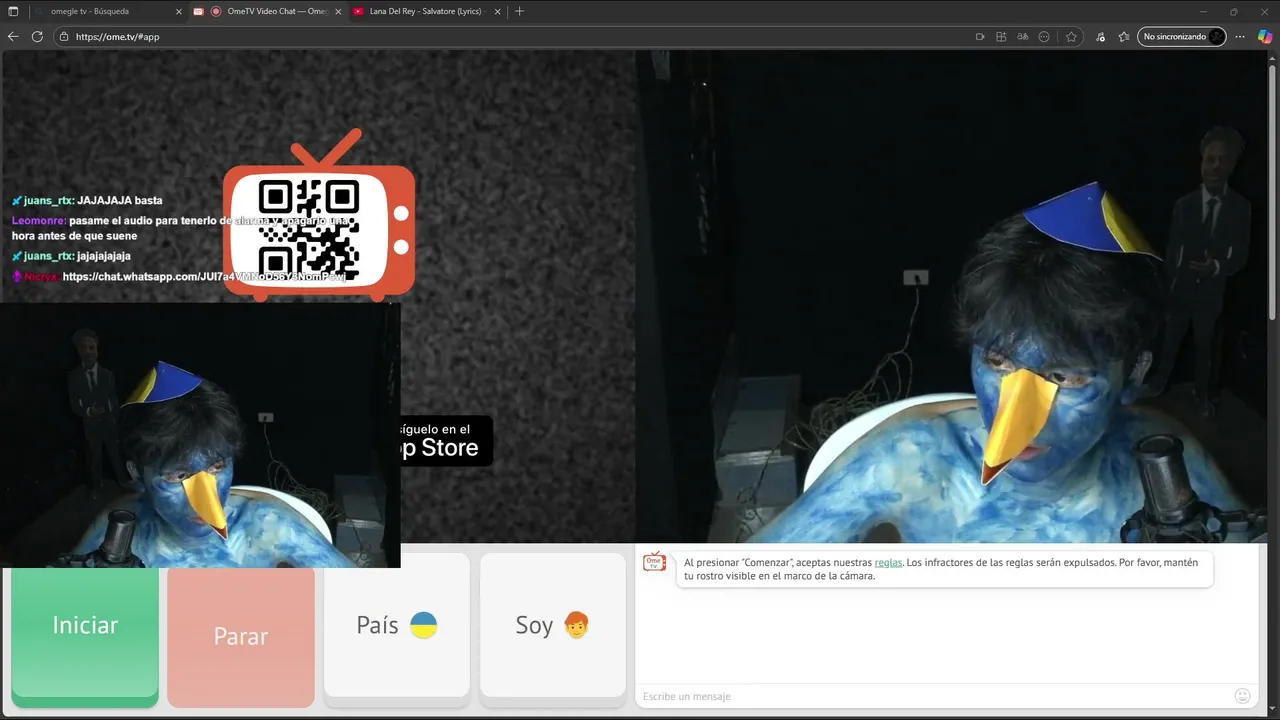Open the circled three-dots icon in the address bar

[x=1044, y=36]
